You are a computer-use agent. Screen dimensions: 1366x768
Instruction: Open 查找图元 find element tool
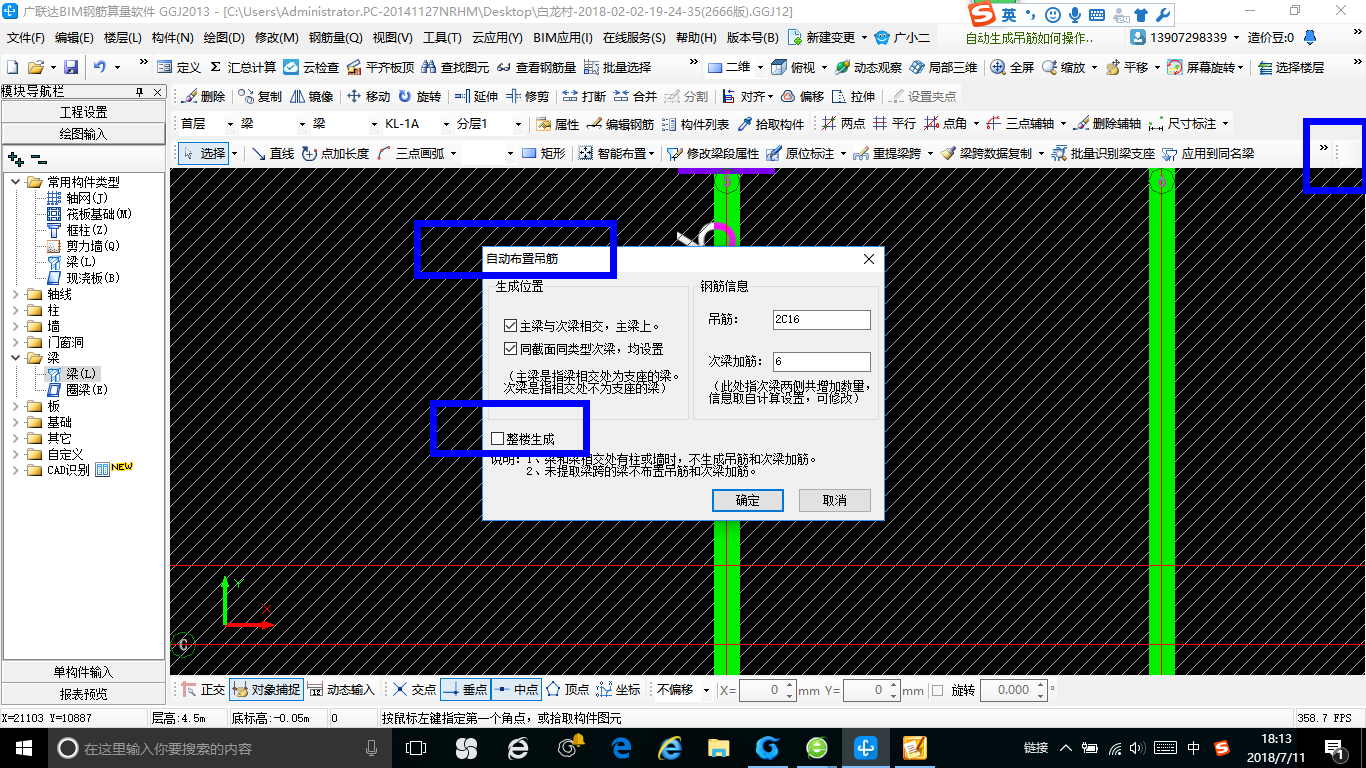click(455, 67)
